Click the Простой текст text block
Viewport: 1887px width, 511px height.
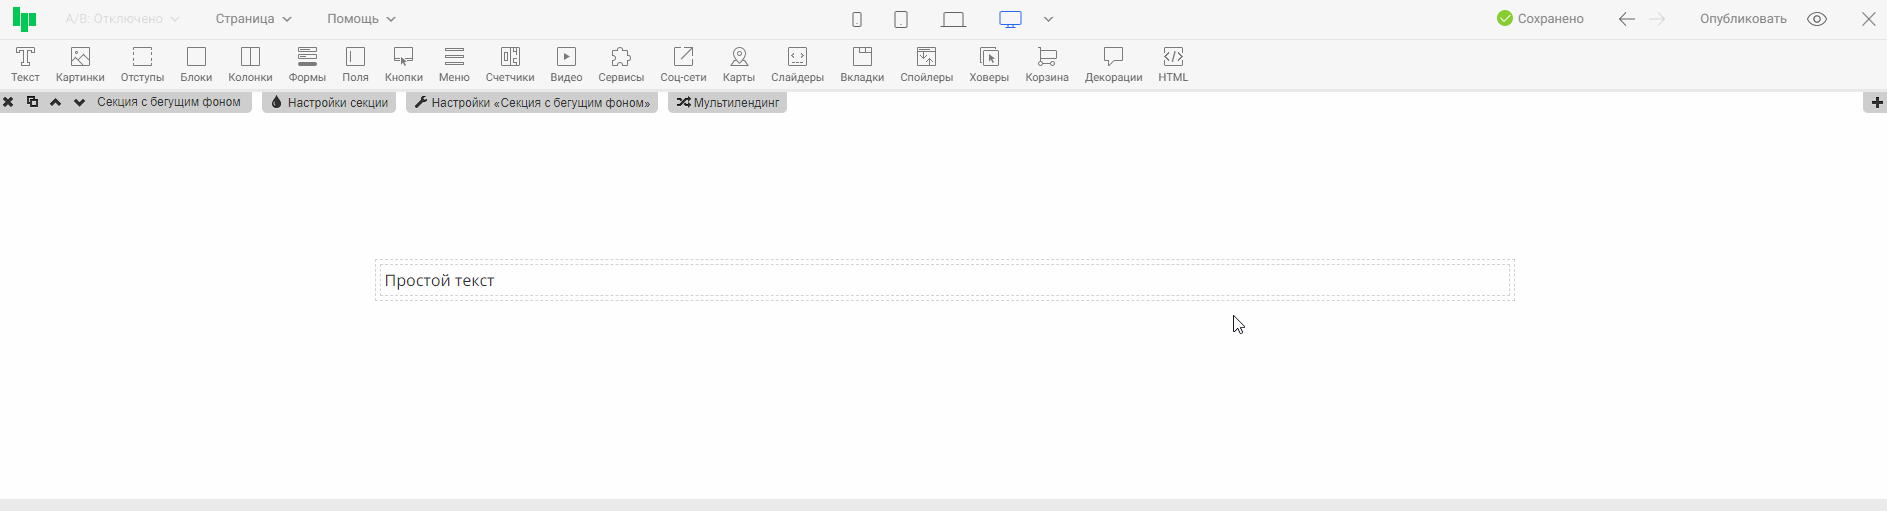(x=440, y=281)
